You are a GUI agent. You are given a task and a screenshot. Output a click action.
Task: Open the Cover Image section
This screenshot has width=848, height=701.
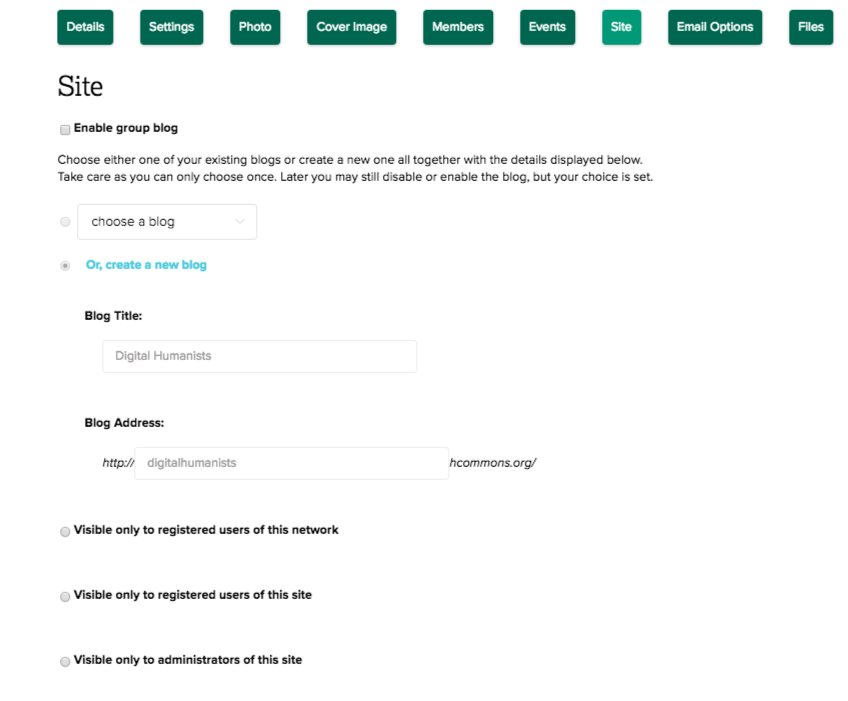351,27
